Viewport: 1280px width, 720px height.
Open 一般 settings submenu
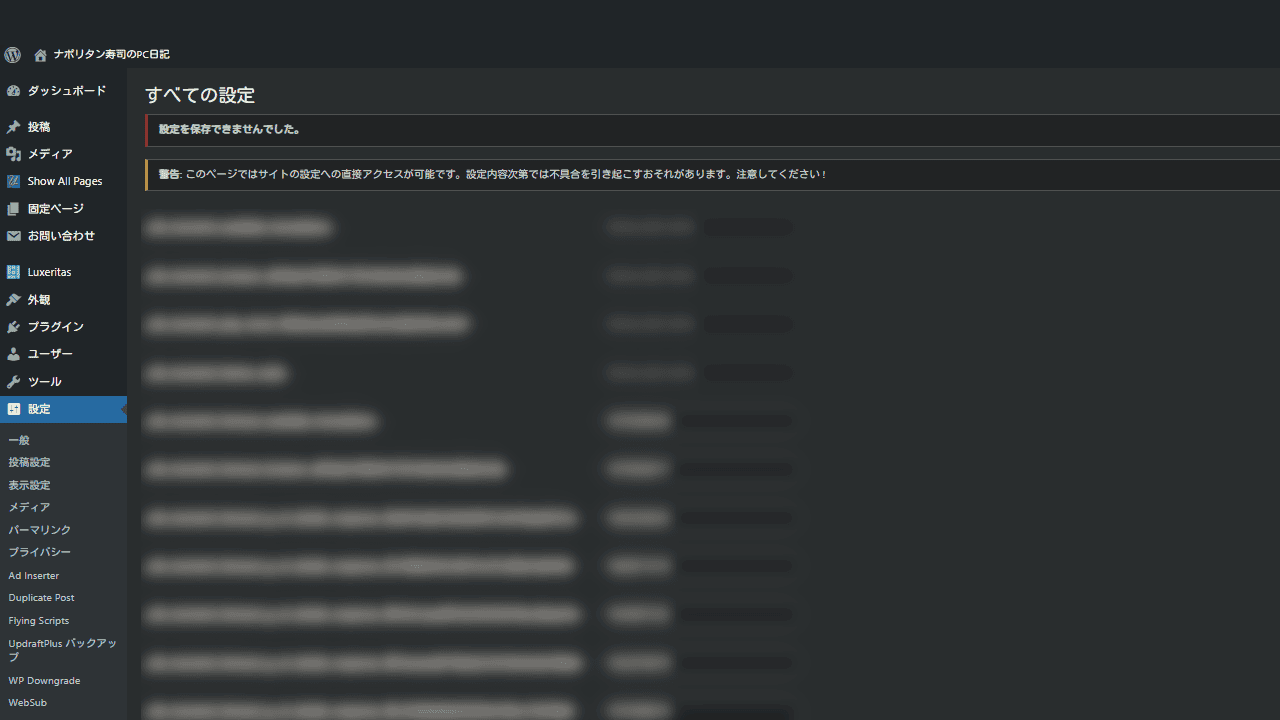(x=19, y=440)
